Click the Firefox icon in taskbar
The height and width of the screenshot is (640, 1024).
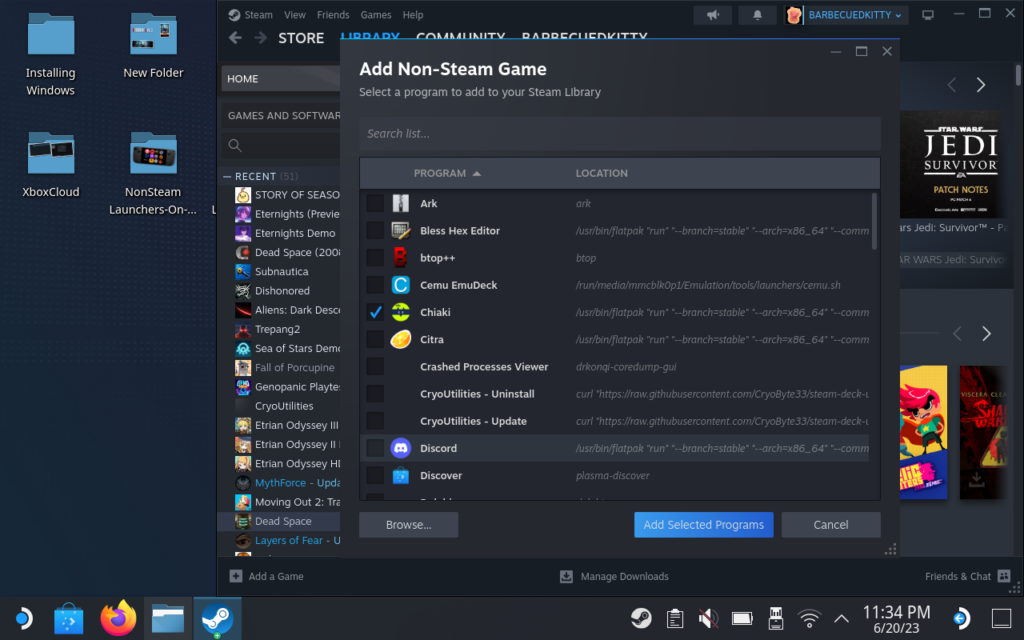coord(118,619)
